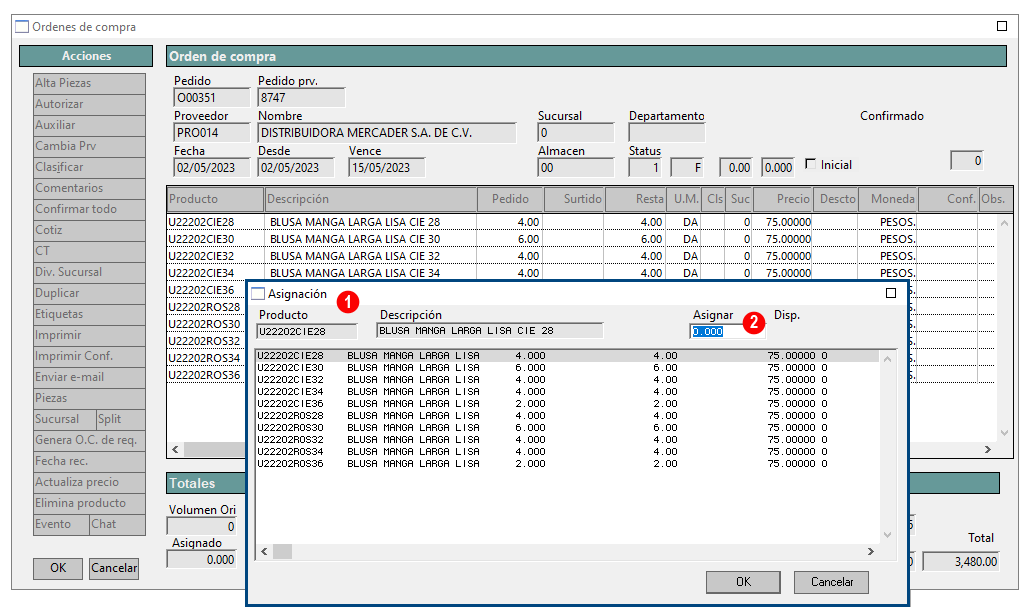Screen dimensions: 1029x616
Task: Click the Asignación list horizontal scrollbar left arrow
Action: (x=264, y=552)
